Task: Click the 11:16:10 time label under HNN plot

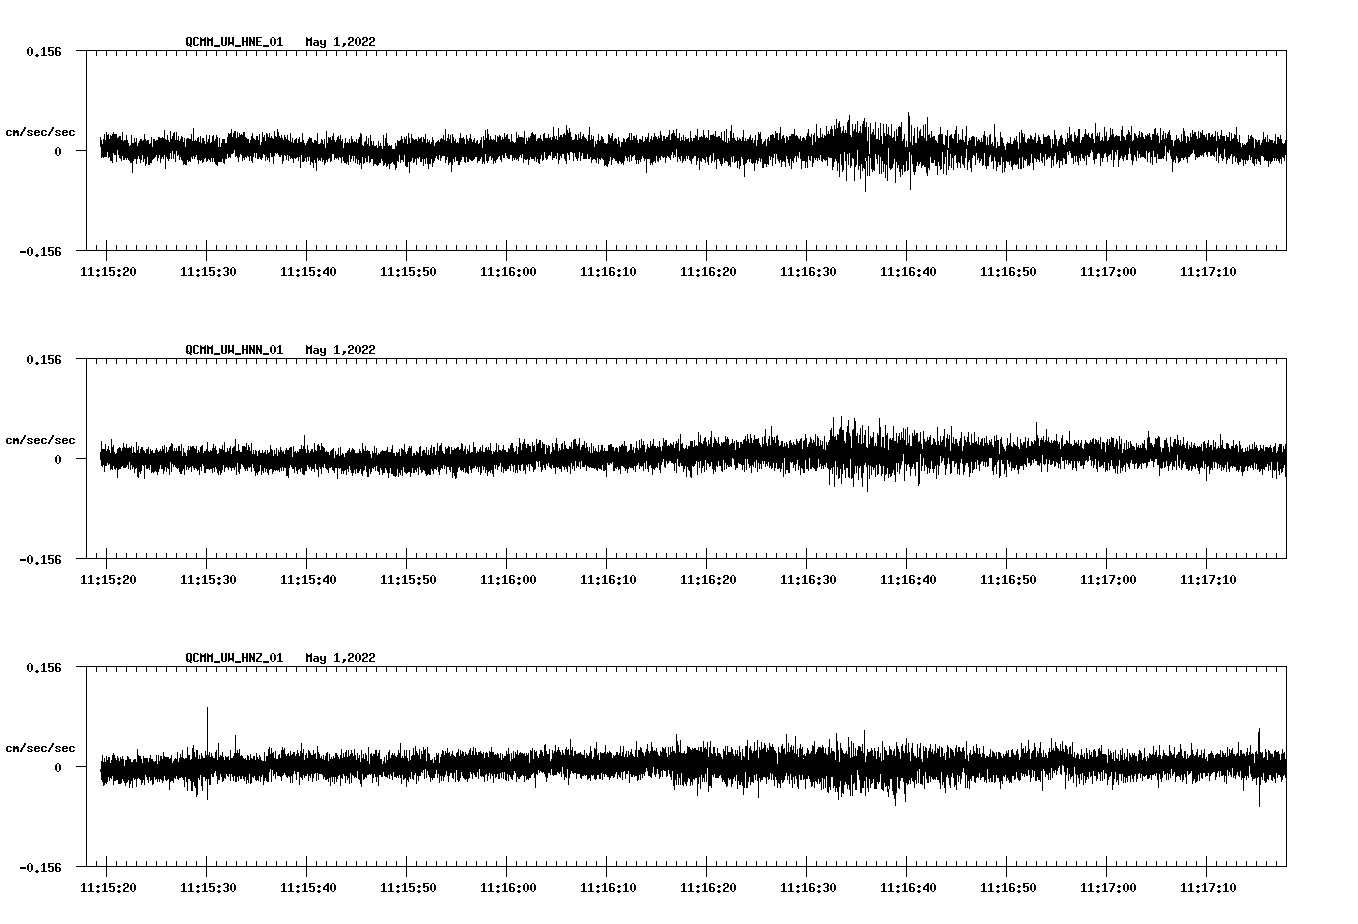Action: 608,580
